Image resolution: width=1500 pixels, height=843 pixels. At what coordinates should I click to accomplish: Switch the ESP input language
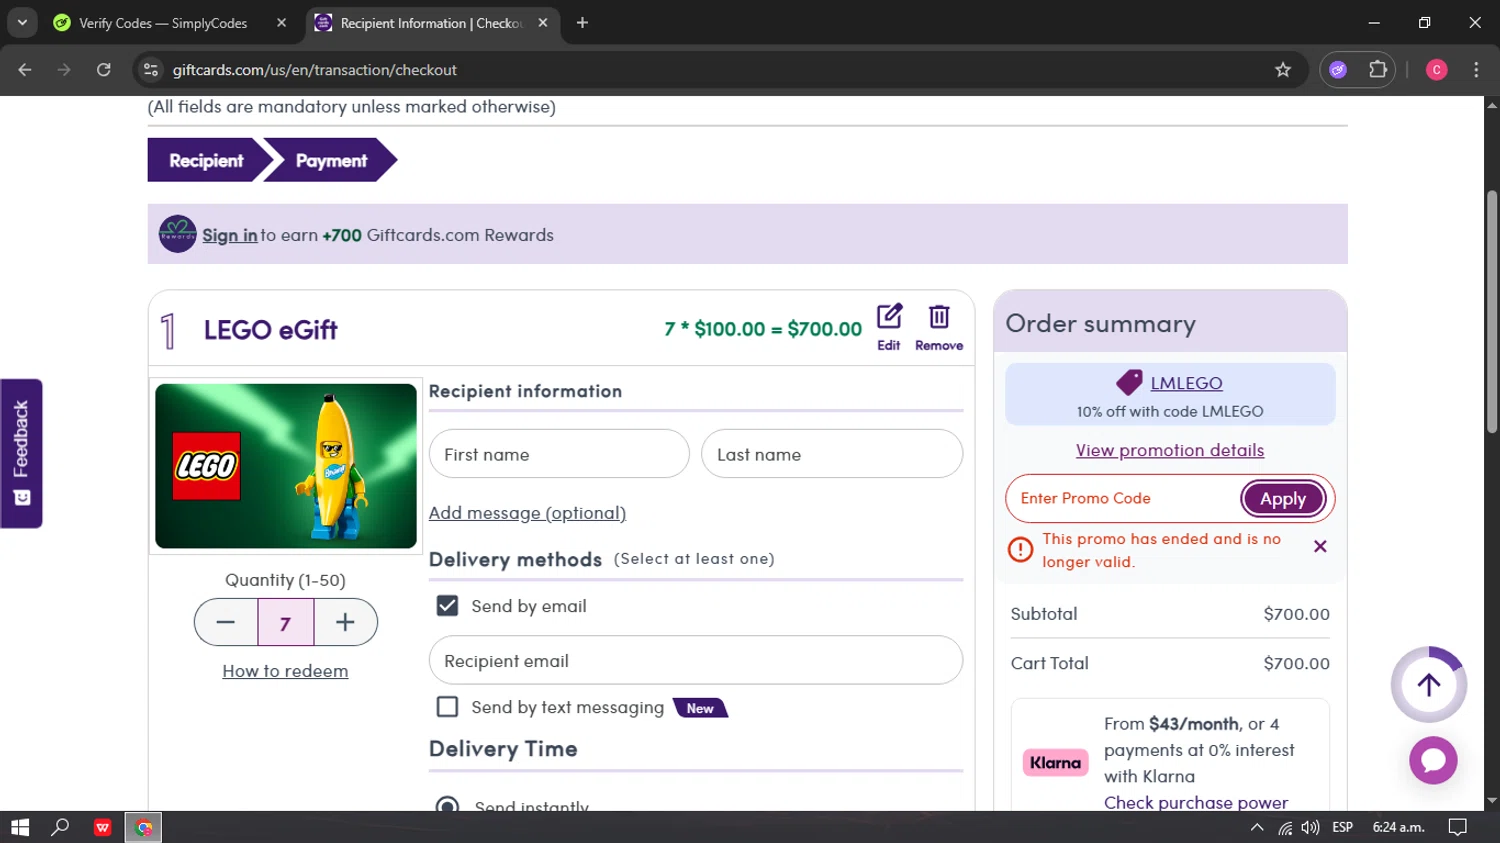pyautogui.click(x=1343, y=827)
